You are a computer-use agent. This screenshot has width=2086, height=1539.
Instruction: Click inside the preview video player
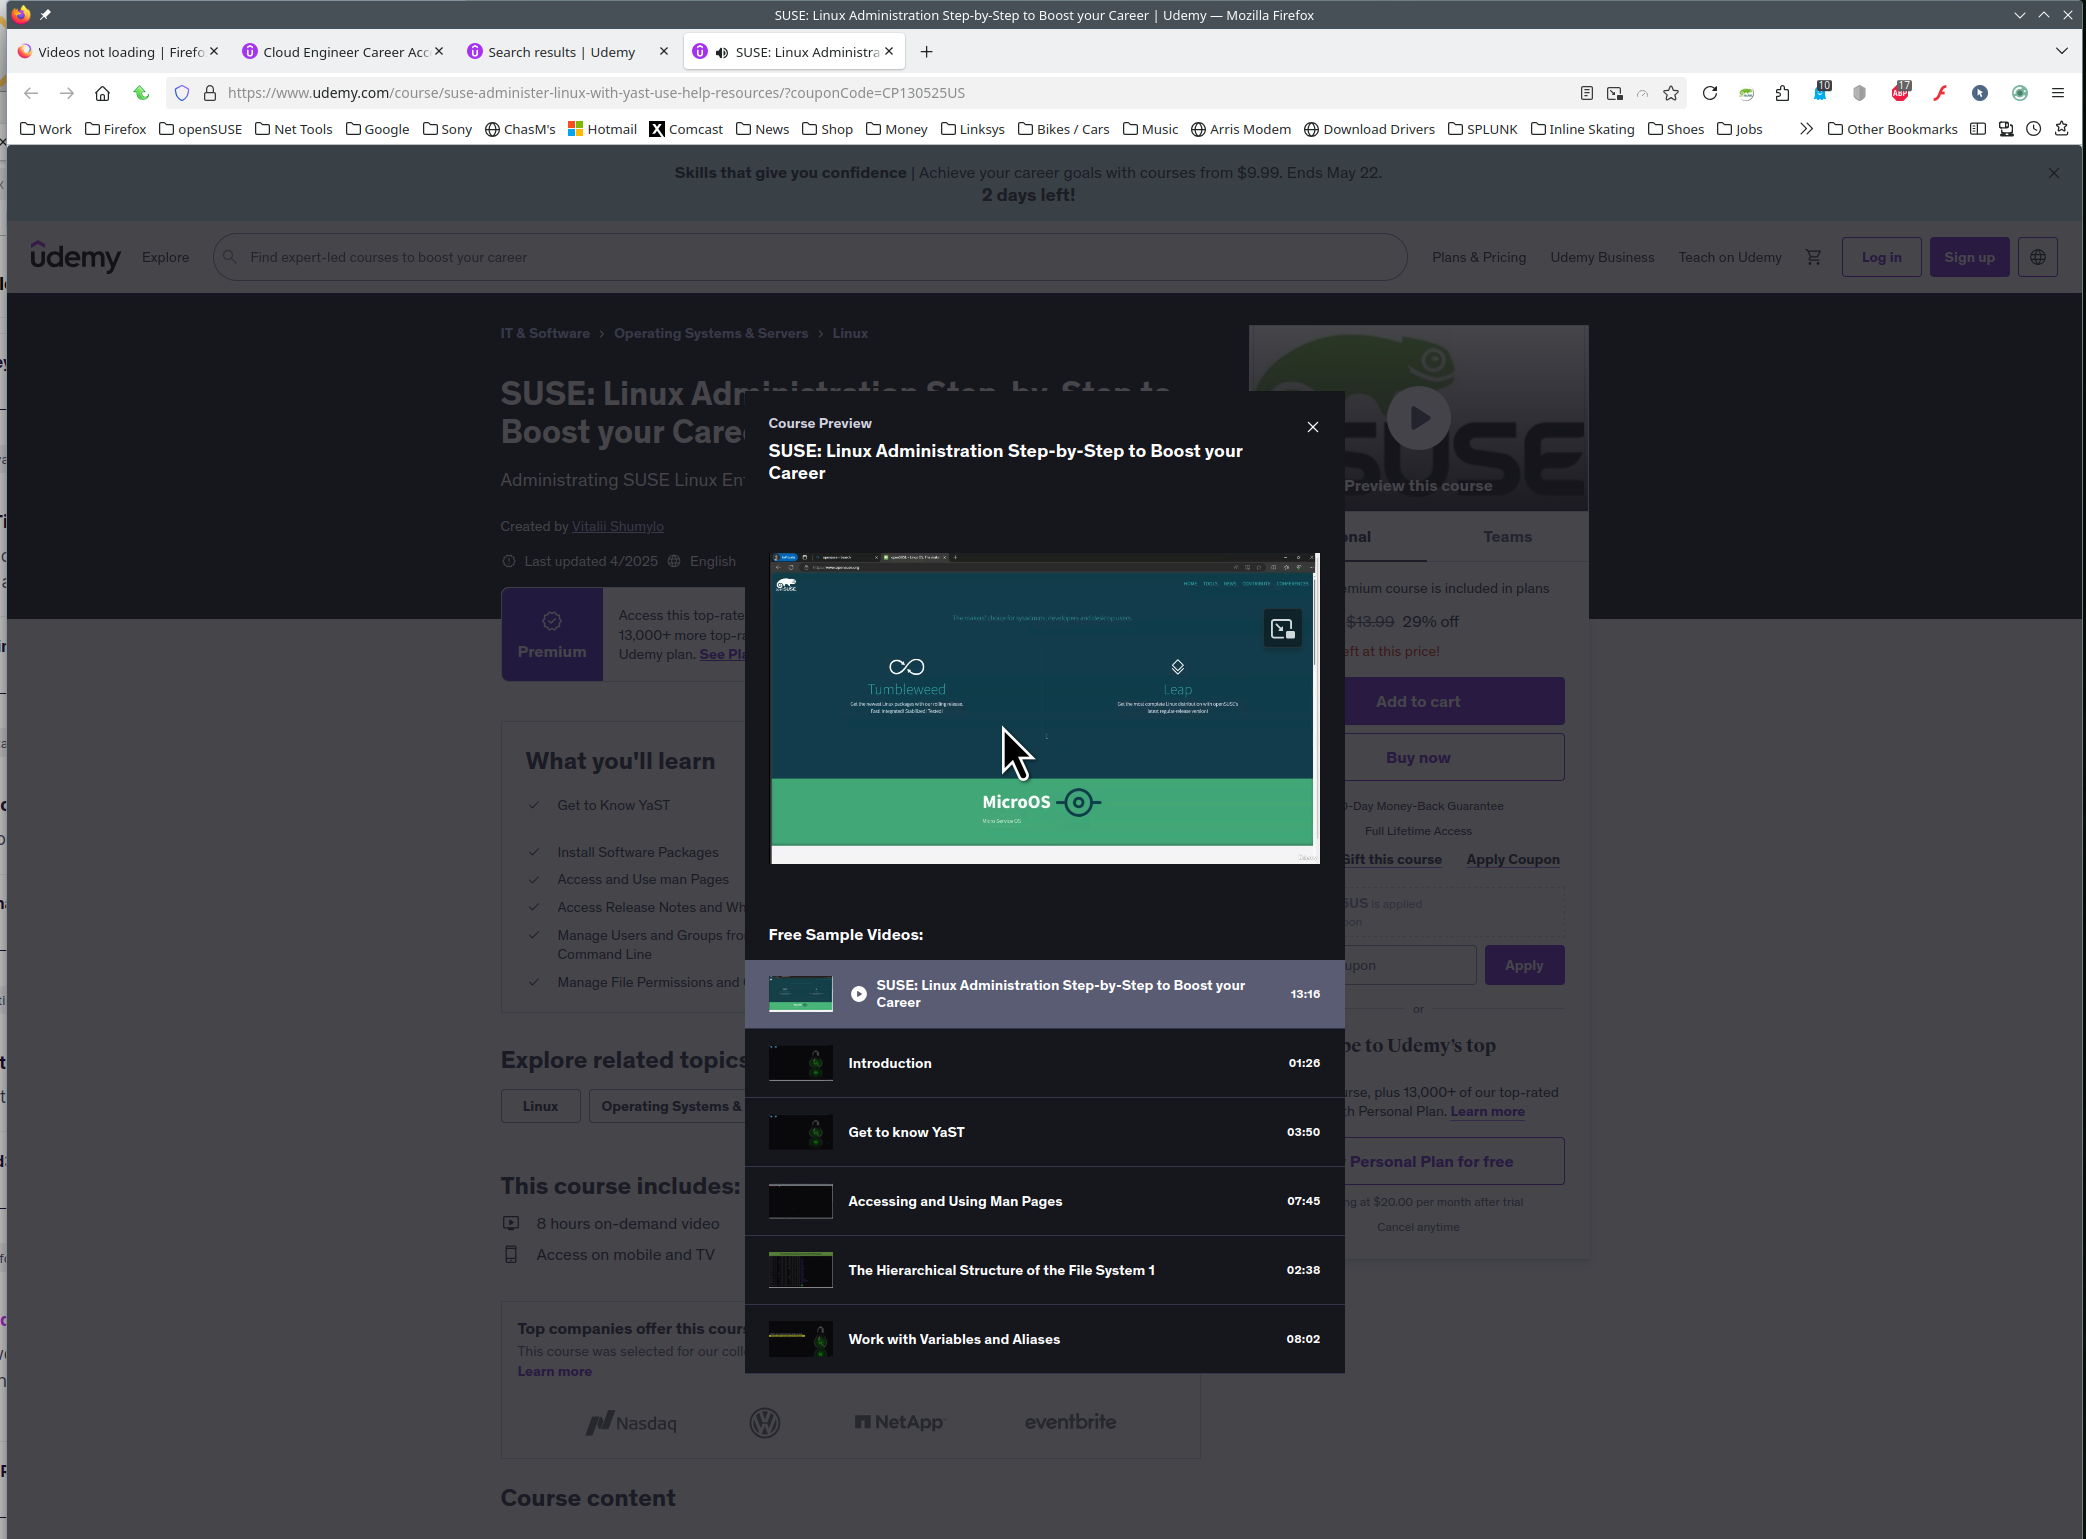[x=1044, y=708]
